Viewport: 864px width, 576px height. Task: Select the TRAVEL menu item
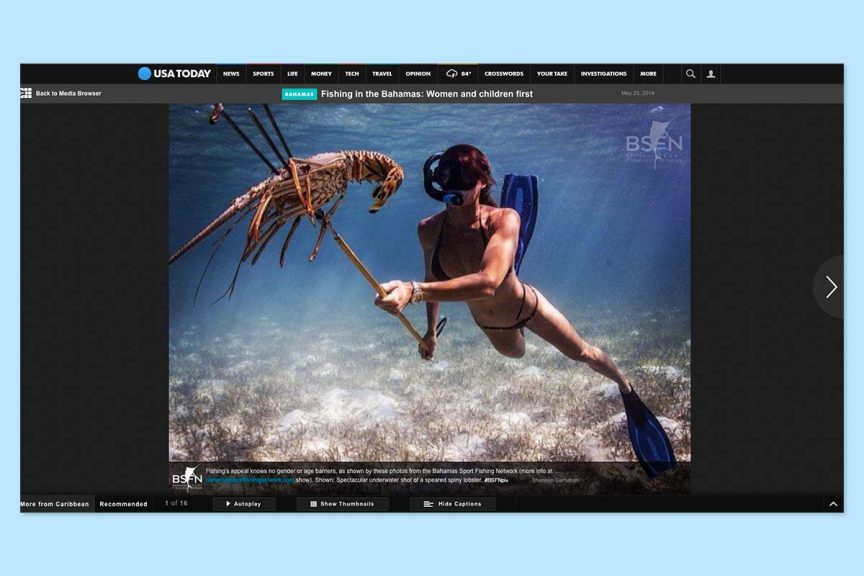[382, 74]
